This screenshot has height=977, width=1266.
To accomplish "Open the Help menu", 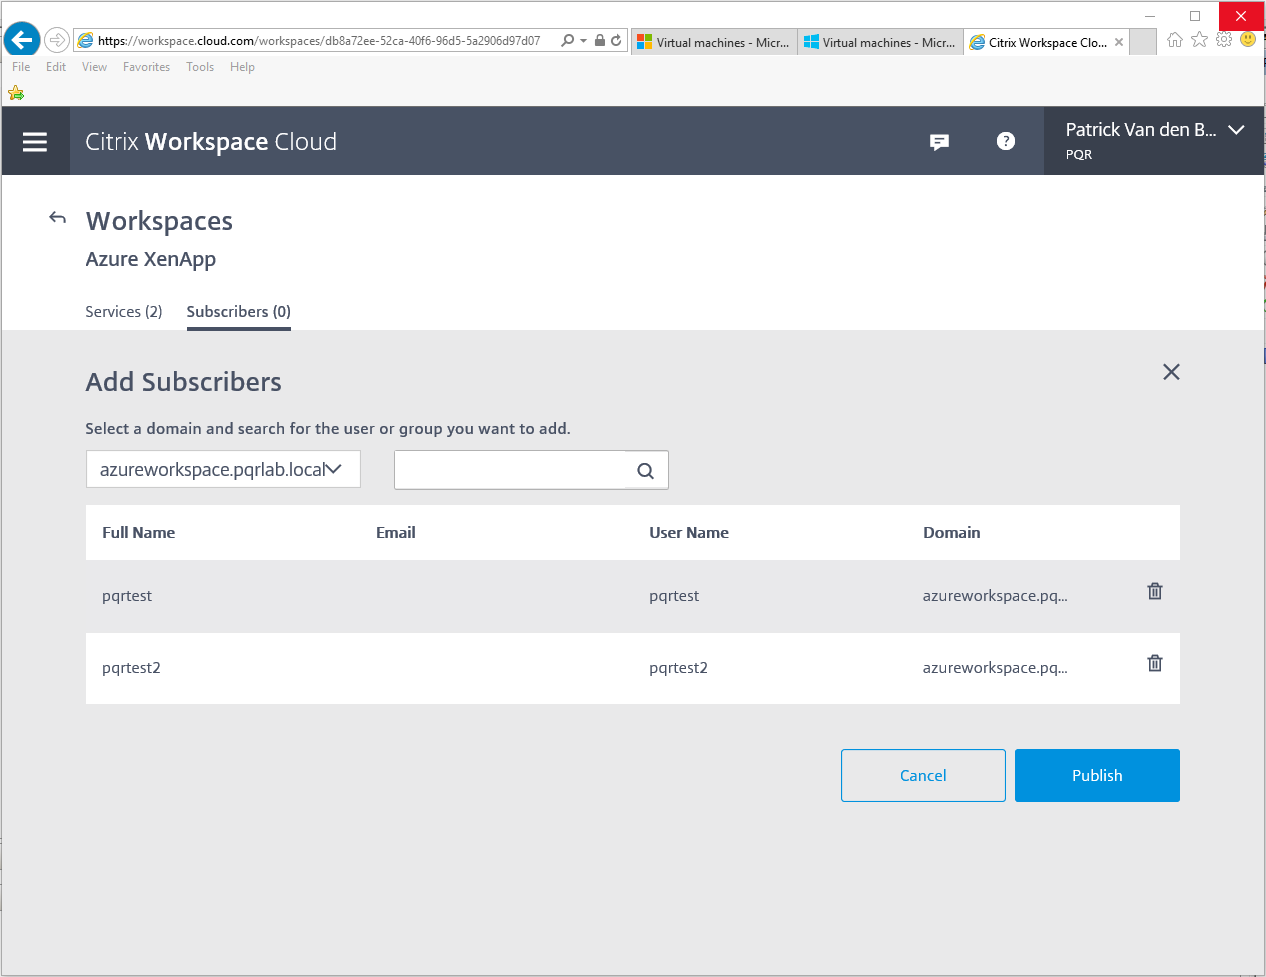I will point(242,67).
